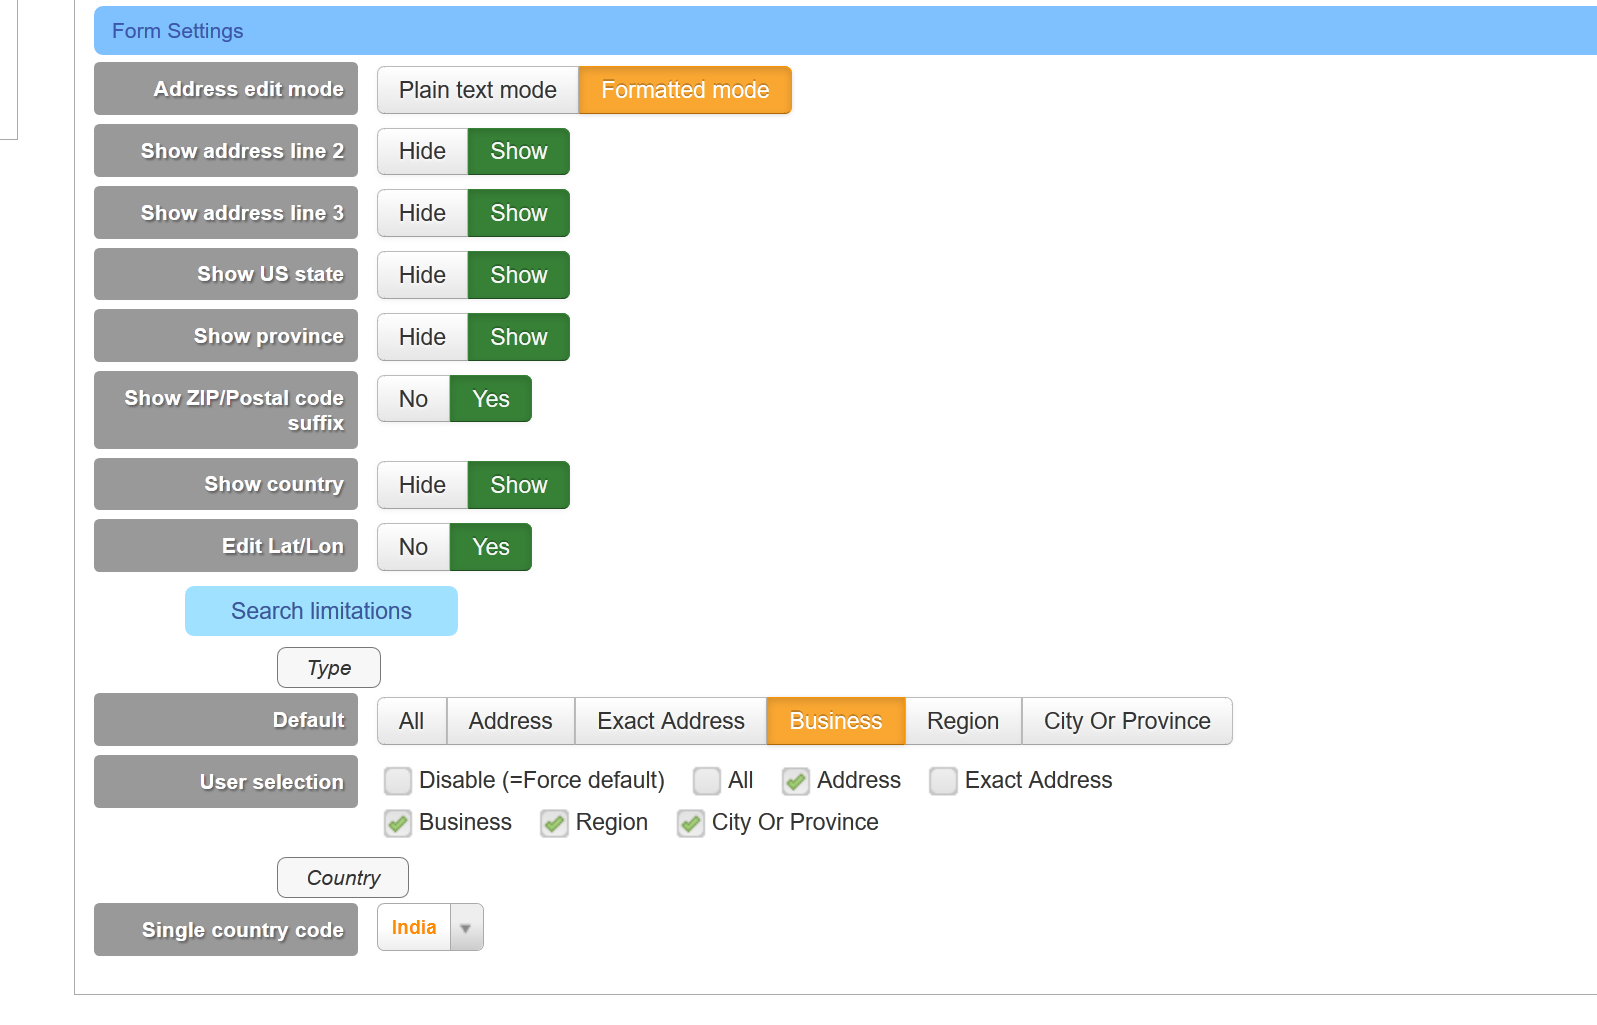This screenshot has width=1597, height=1025.
Task: Set default search type to All
Action: click(412, 721)
